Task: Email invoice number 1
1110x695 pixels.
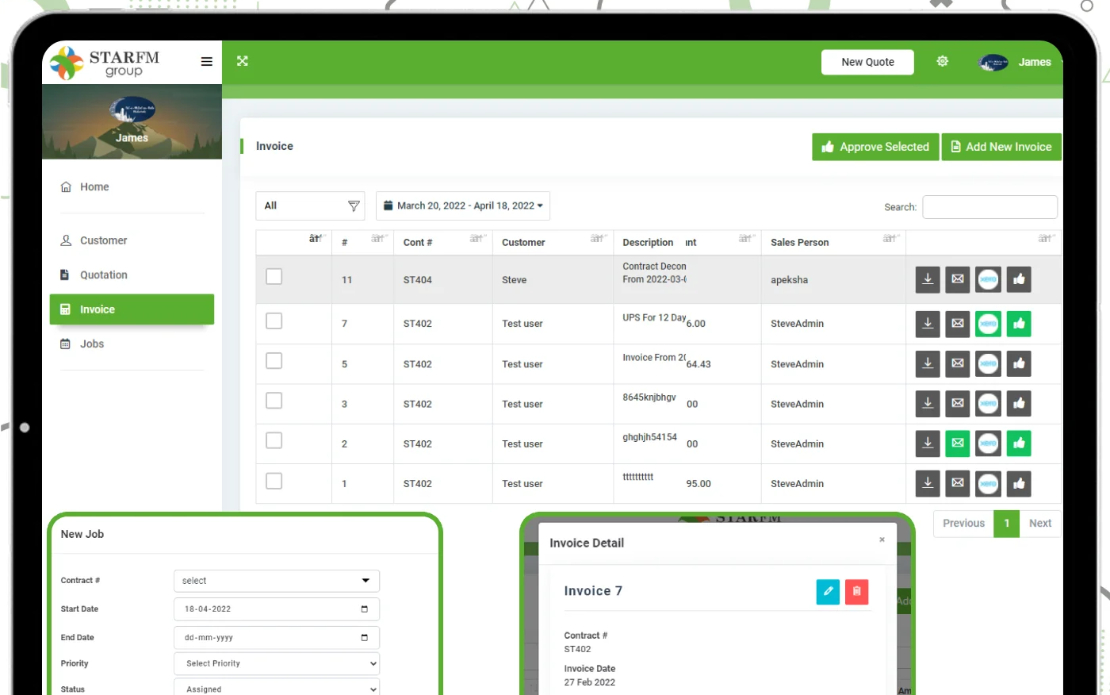Action: (x=957, y=483)
